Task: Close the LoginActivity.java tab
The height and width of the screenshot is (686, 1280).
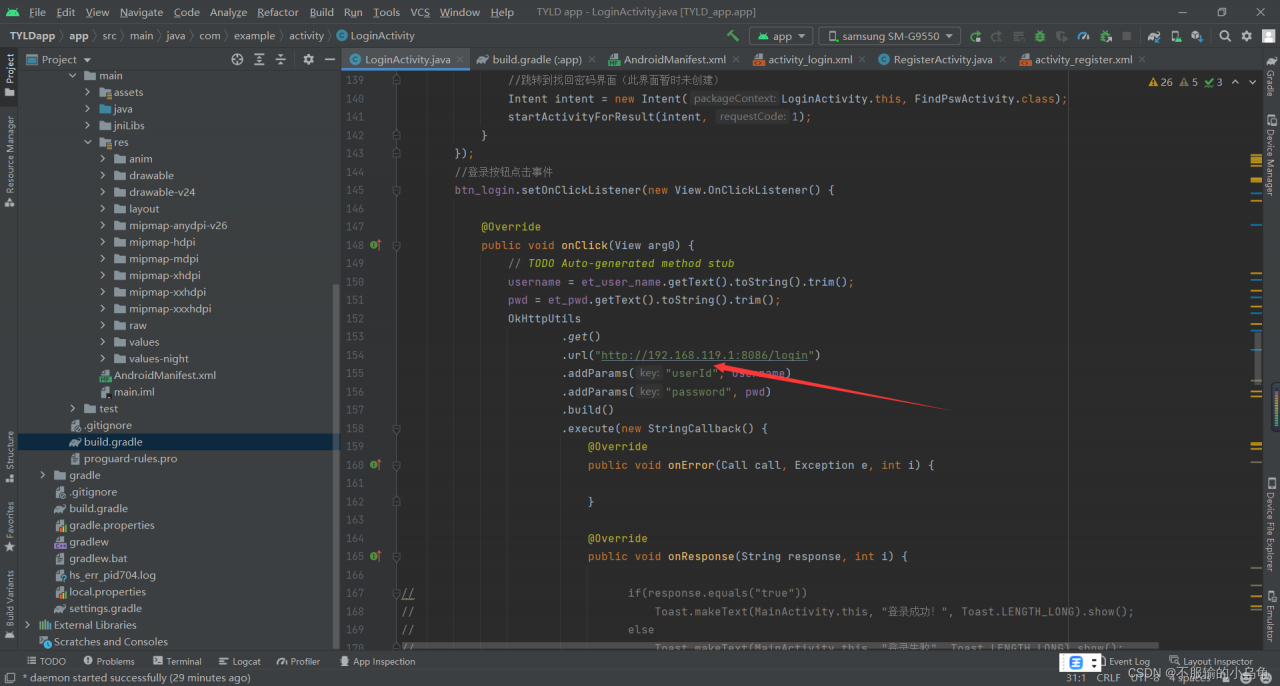Action: click(461, 59)
